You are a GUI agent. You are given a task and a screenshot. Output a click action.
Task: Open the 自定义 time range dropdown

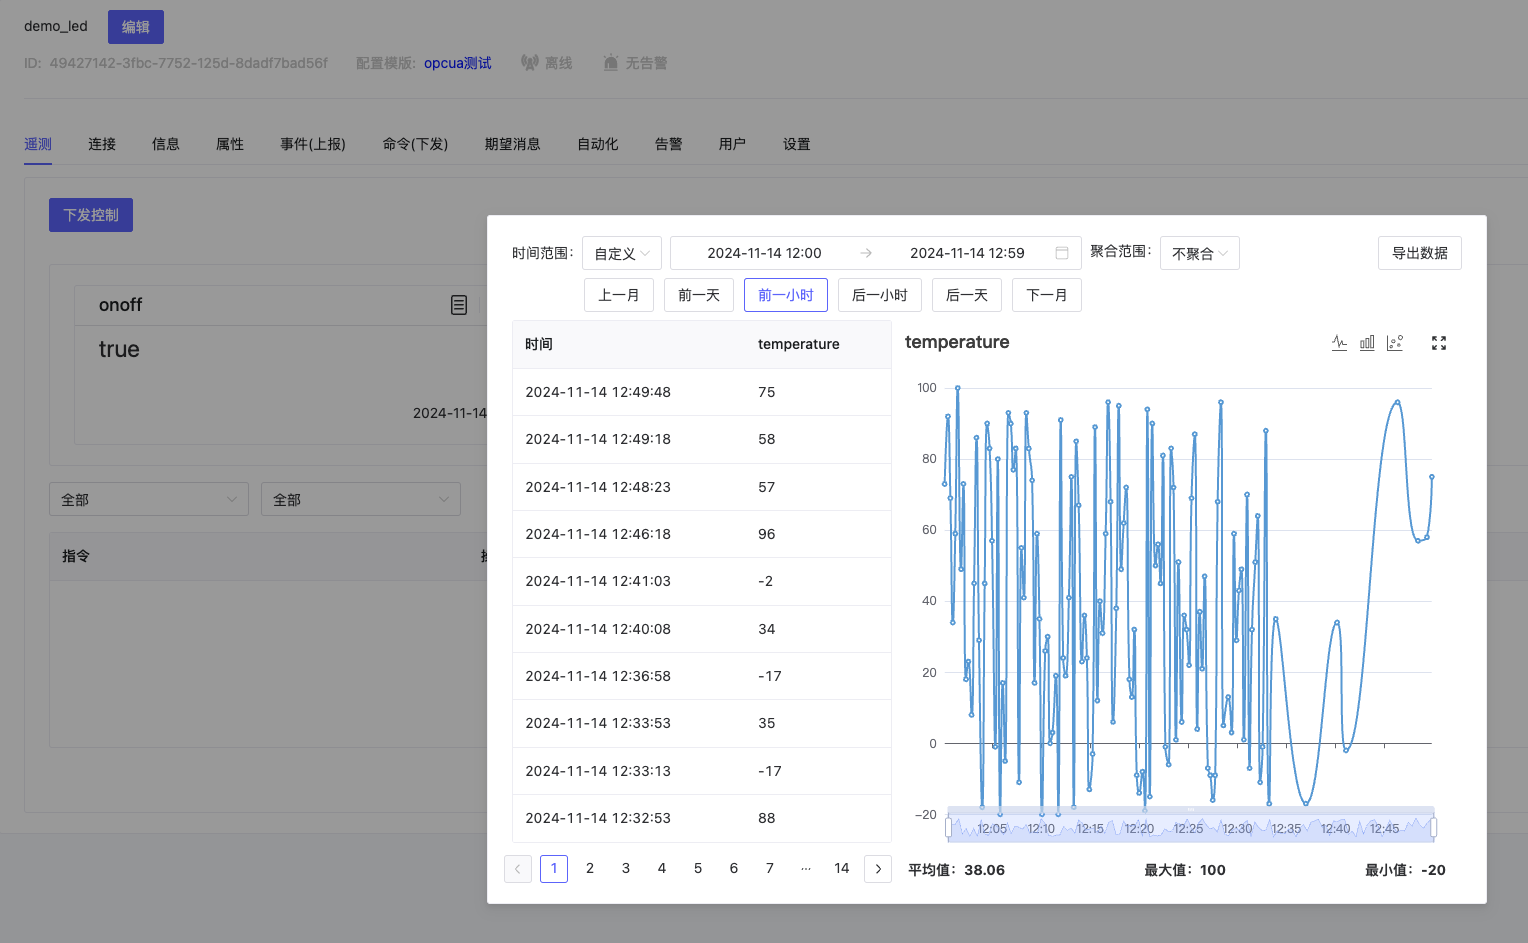point(621,254)
